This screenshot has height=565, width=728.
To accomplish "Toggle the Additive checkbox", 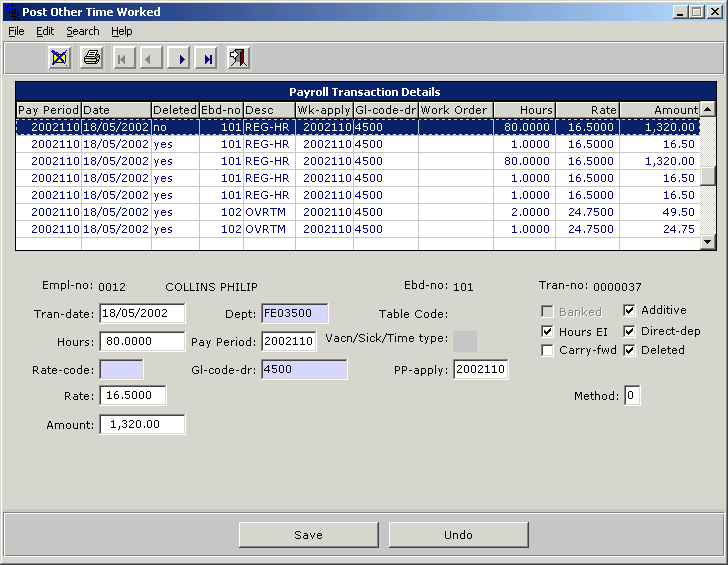I will (631, 311).
